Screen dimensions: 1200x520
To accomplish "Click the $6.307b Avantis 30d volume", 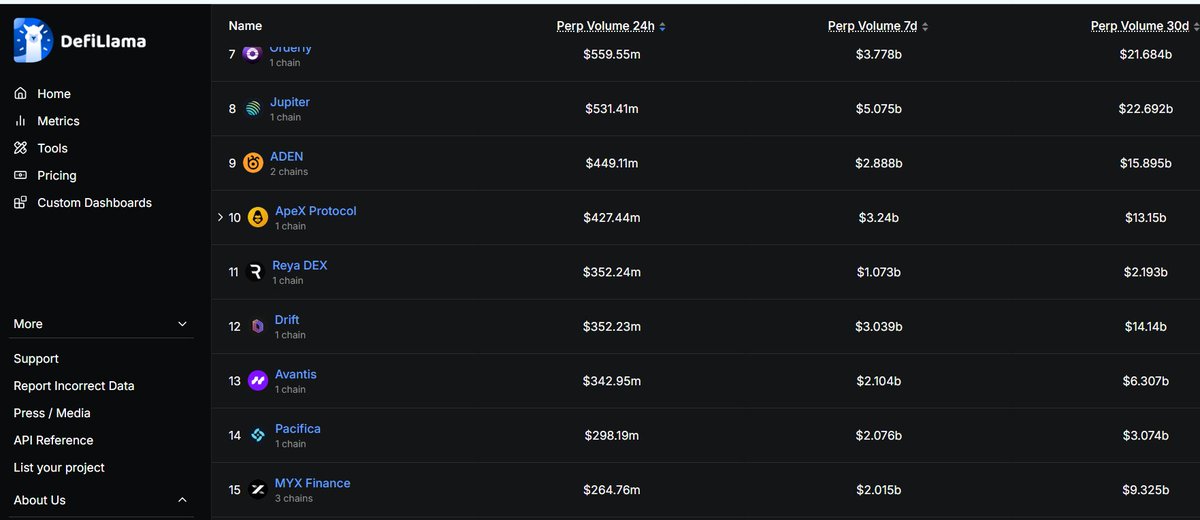I will click(x=1146, y=381).
